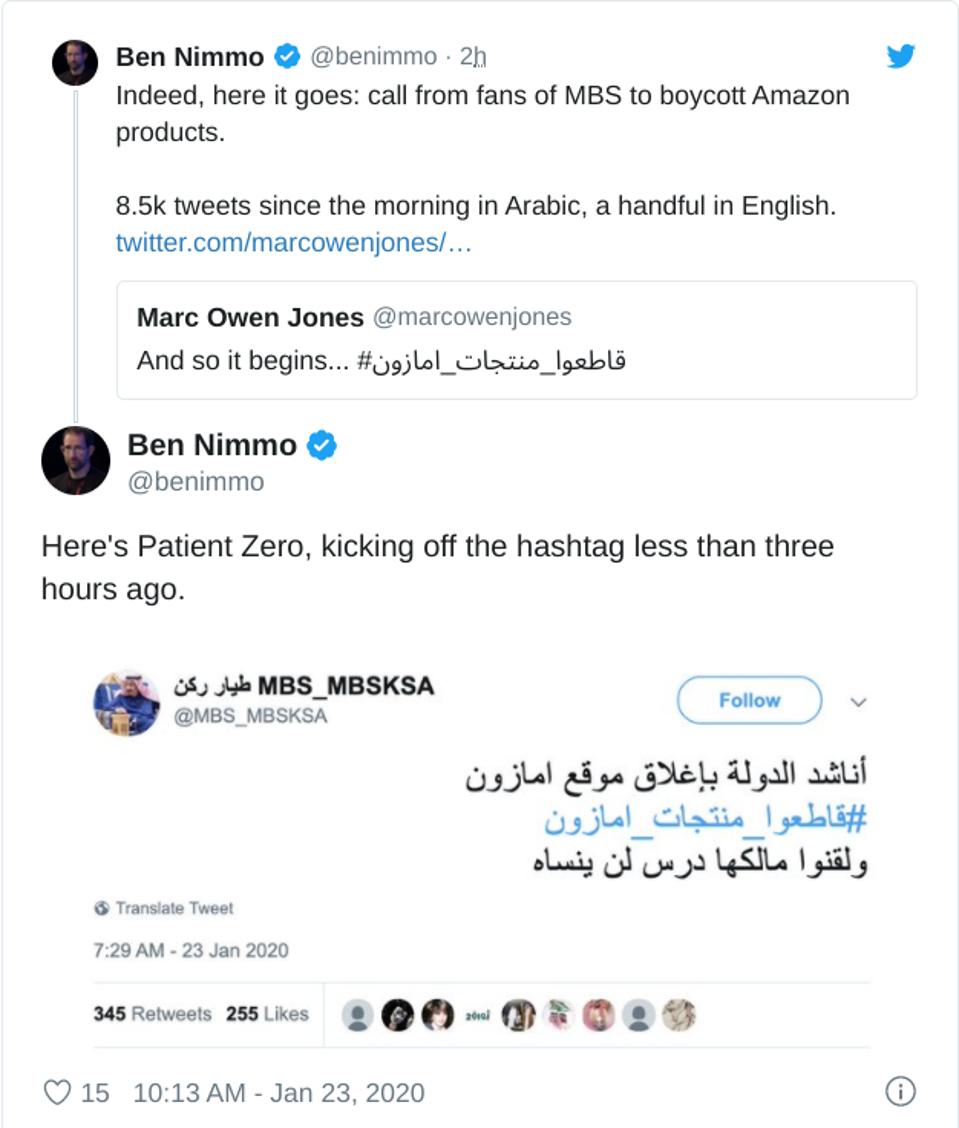The image size is (959, 1128).
Task: Expand the chevron menu next to Follow
Action: coord(857,702)
